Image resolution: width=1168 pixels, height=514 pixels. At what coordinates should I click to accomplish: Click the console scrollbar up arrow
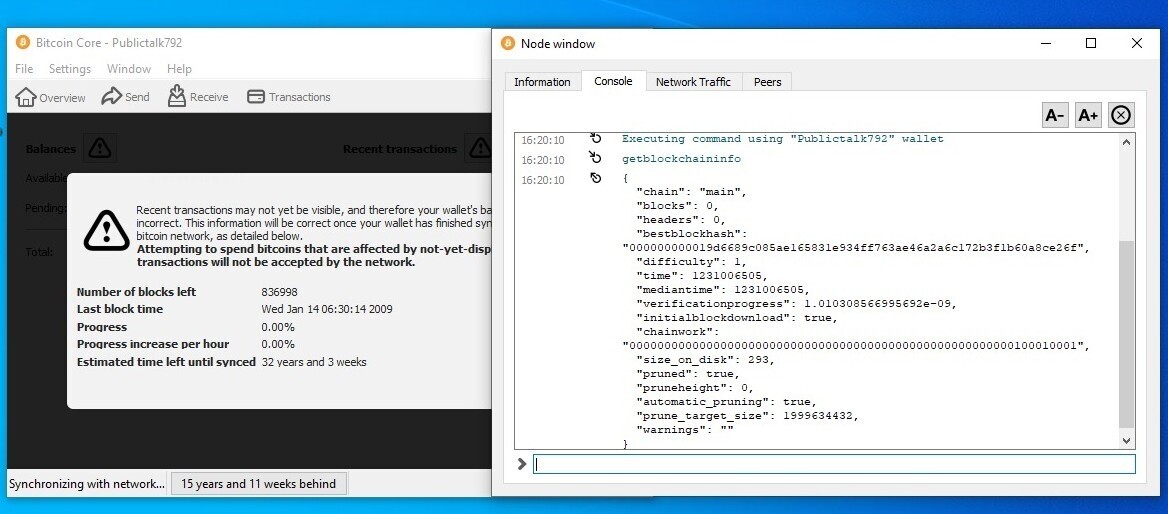click(x=1127, y=142)
